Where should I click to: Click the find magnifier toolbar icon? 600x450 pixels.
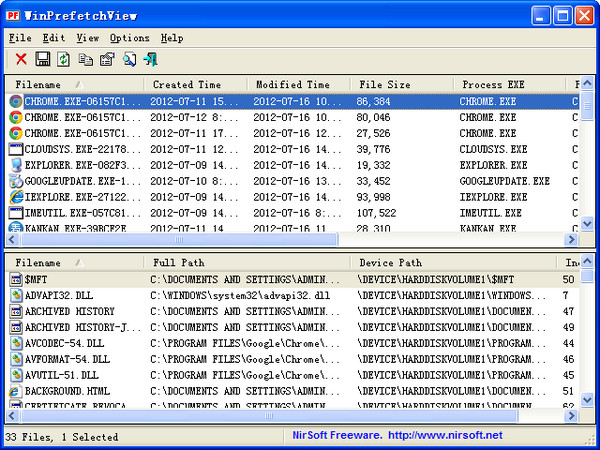[x=129, y=60]
